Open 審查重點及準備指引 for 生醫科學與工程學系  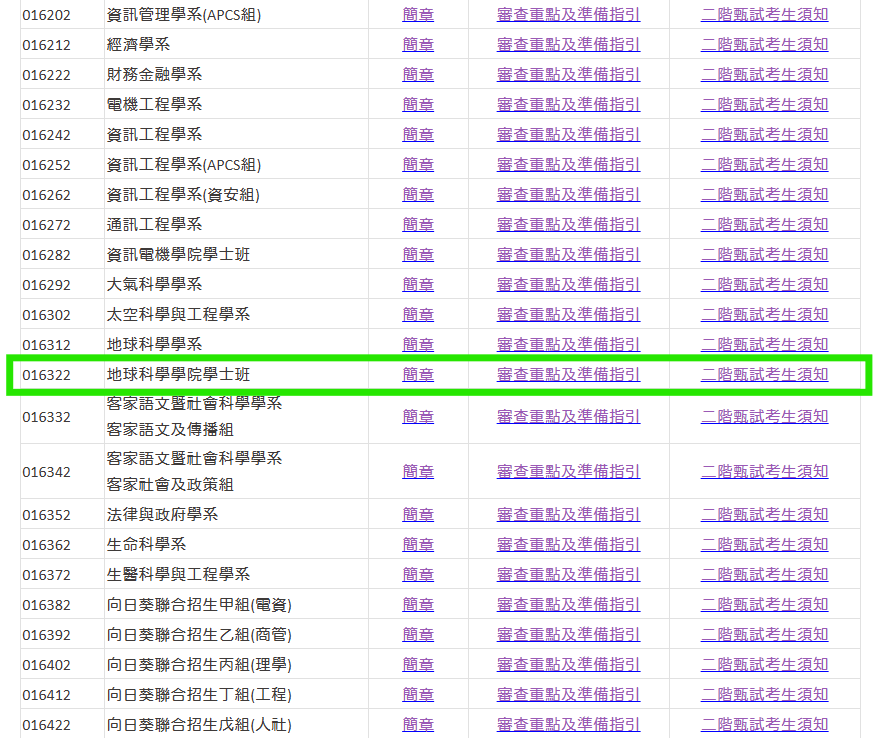coord(568,575)
